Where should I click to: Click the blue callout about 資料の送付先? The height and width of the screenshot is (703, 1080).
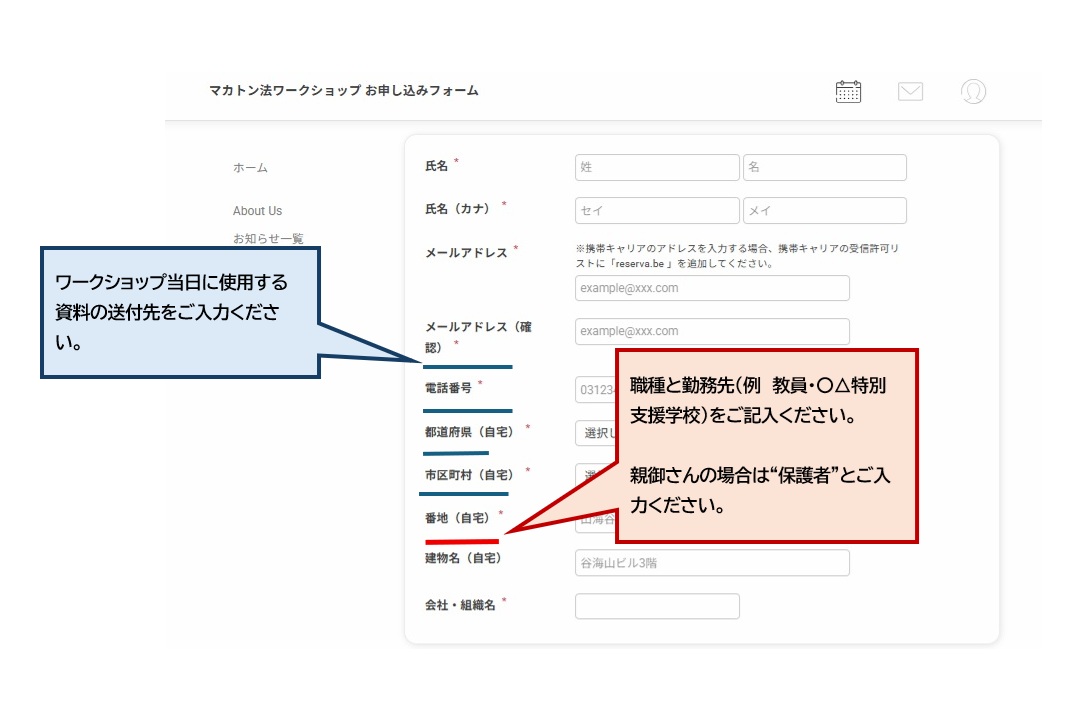[180, 312]
